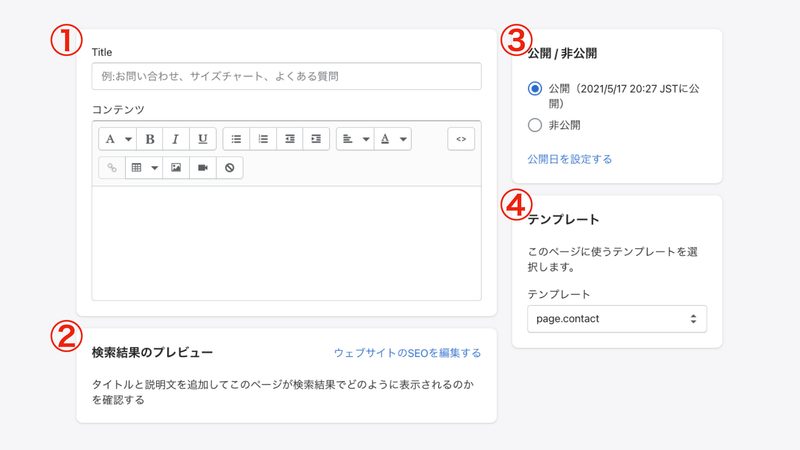
Task: Click the 公開日を設定する link
Action: click(x=569, y=159)
